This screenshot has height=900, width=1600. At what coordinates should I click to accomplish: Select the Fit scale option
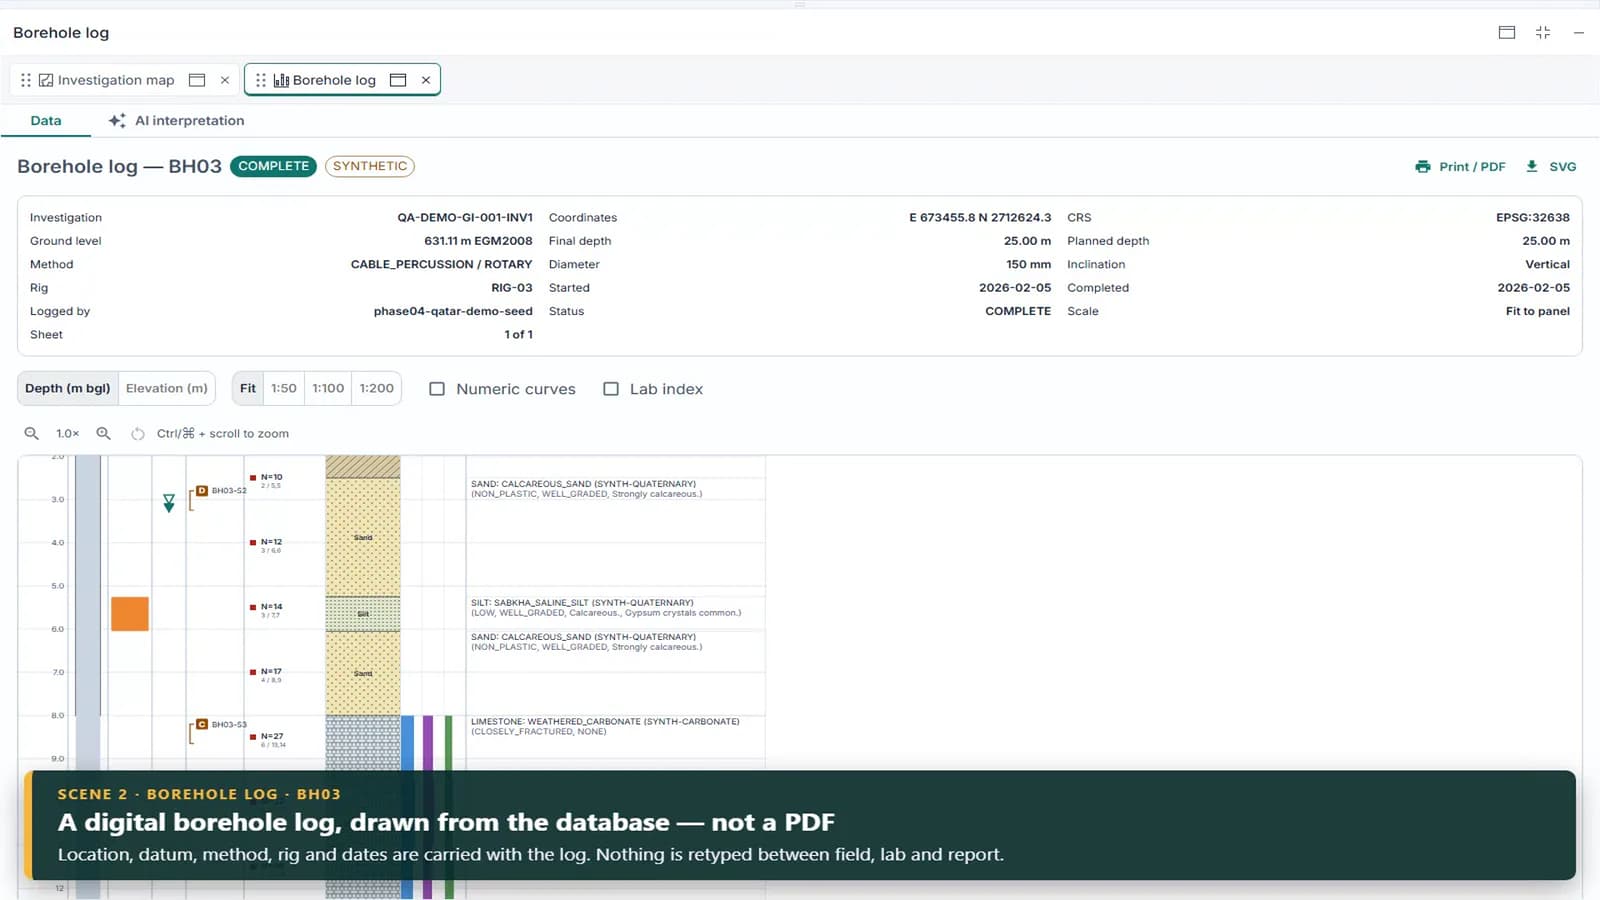click(248, 388)
